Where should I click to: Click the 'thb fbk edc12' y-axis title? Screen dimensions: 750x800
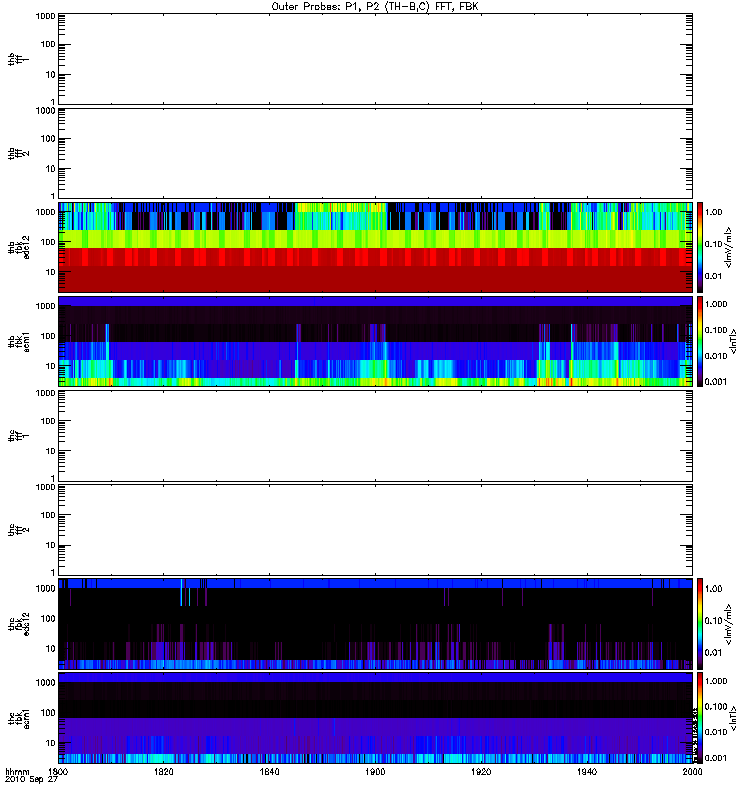click(x=18, y=247)
